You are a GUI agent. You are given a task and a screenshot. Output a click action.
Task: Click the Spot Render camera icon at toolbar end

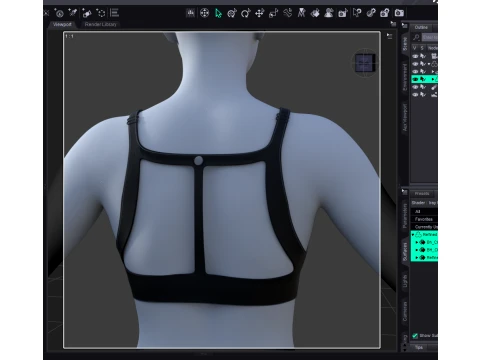(x=399, y=13)
